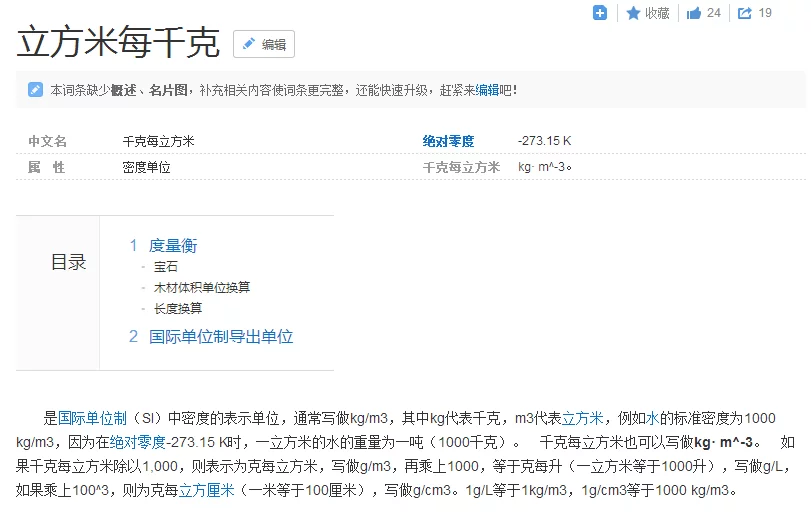The width and height of the screenshot is (811, 524).
Task: Jump to 宝石 subsection
Action: click(x=166, y=266)
